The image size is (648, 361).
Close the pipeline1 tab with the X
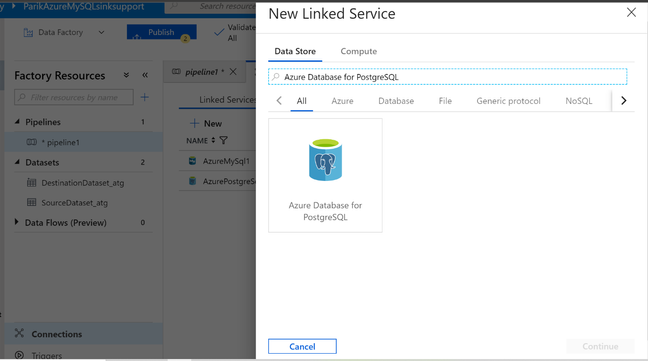(x=233, y=71)
